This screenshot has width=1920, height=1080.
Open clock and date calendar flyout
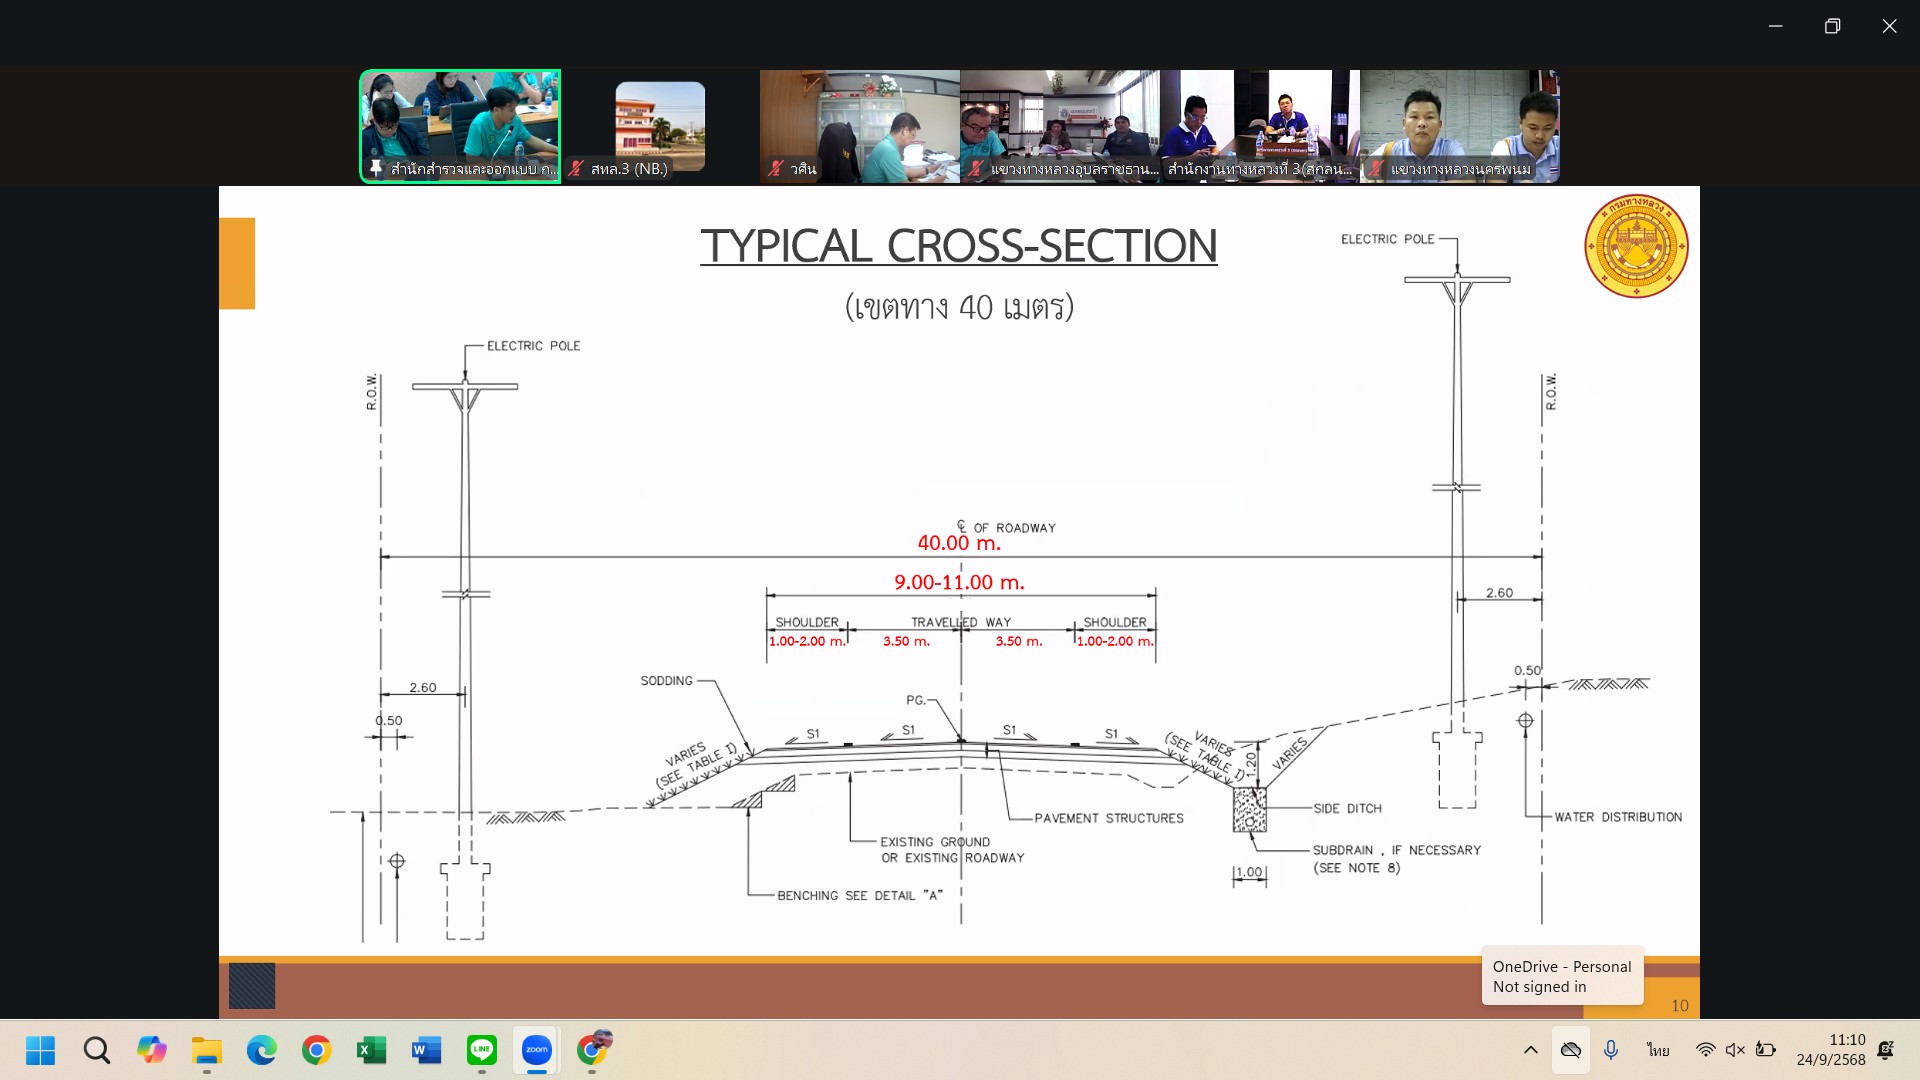point(1830,1050)
